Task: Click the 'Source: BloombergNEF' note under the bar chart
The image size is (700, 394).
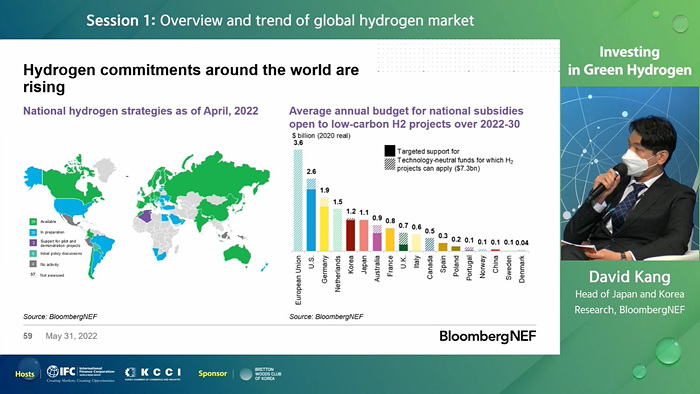Action: (326, 316)
